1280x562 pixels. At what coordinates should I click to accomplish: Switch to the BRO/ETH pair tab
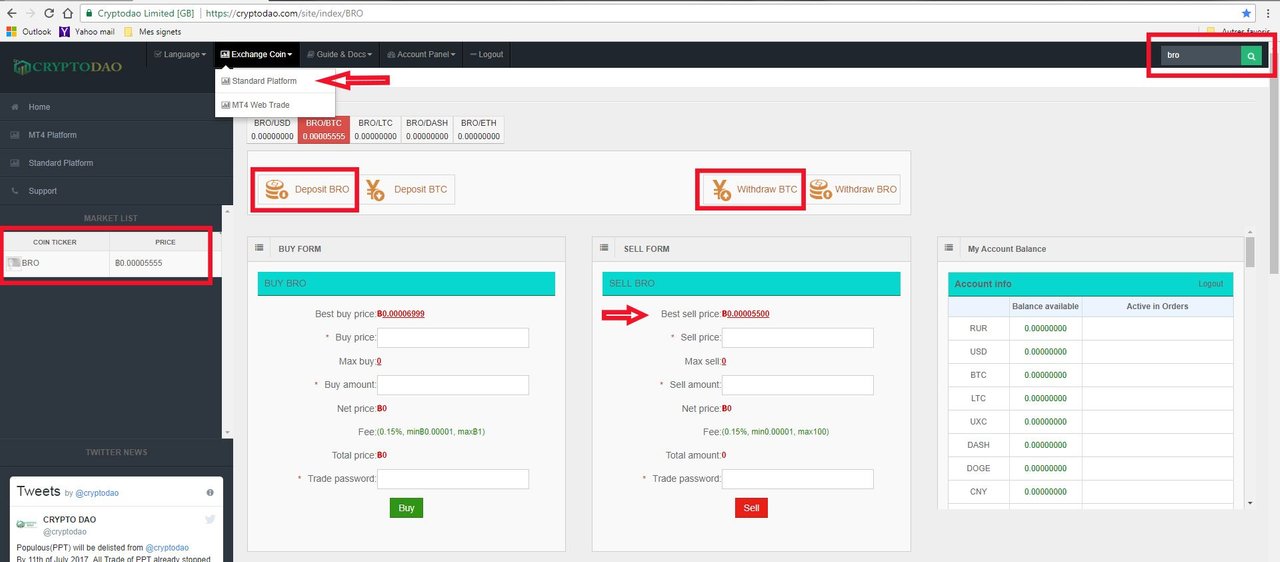pyautogui.click(x=478, y=129)
